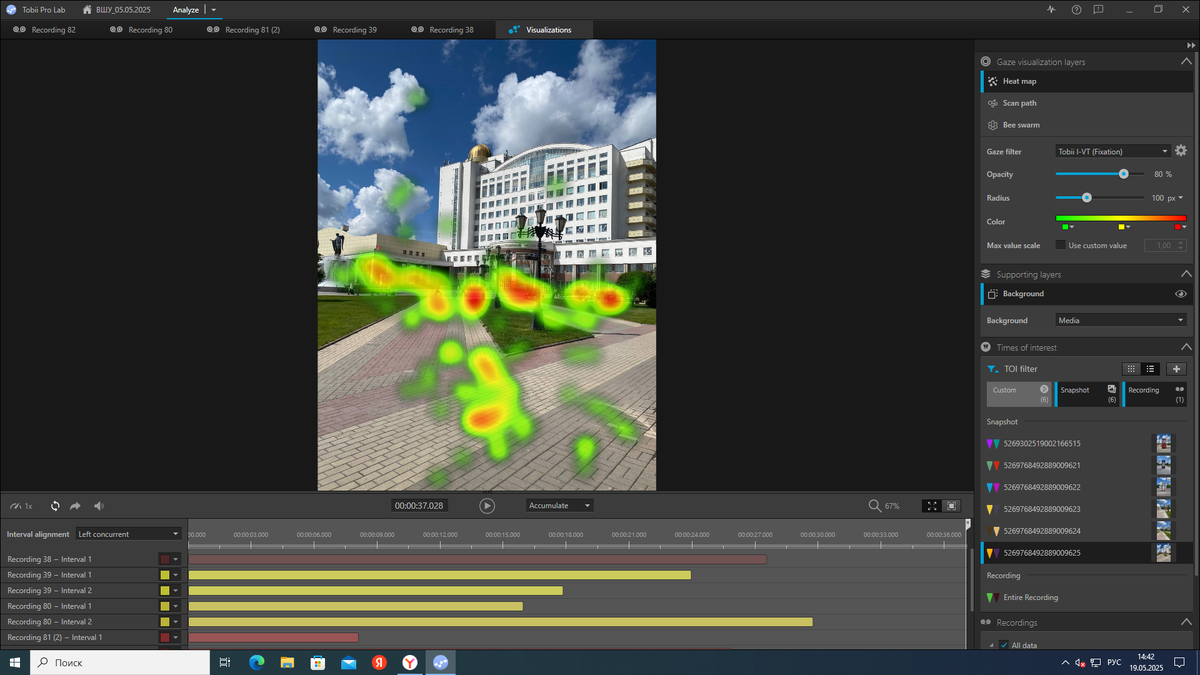Image resolution: width=1200 pixels, height=675 pixels.
Task: Click thumbnail of snapshot 5269768492889009625
Action: tap(1163, 553)
